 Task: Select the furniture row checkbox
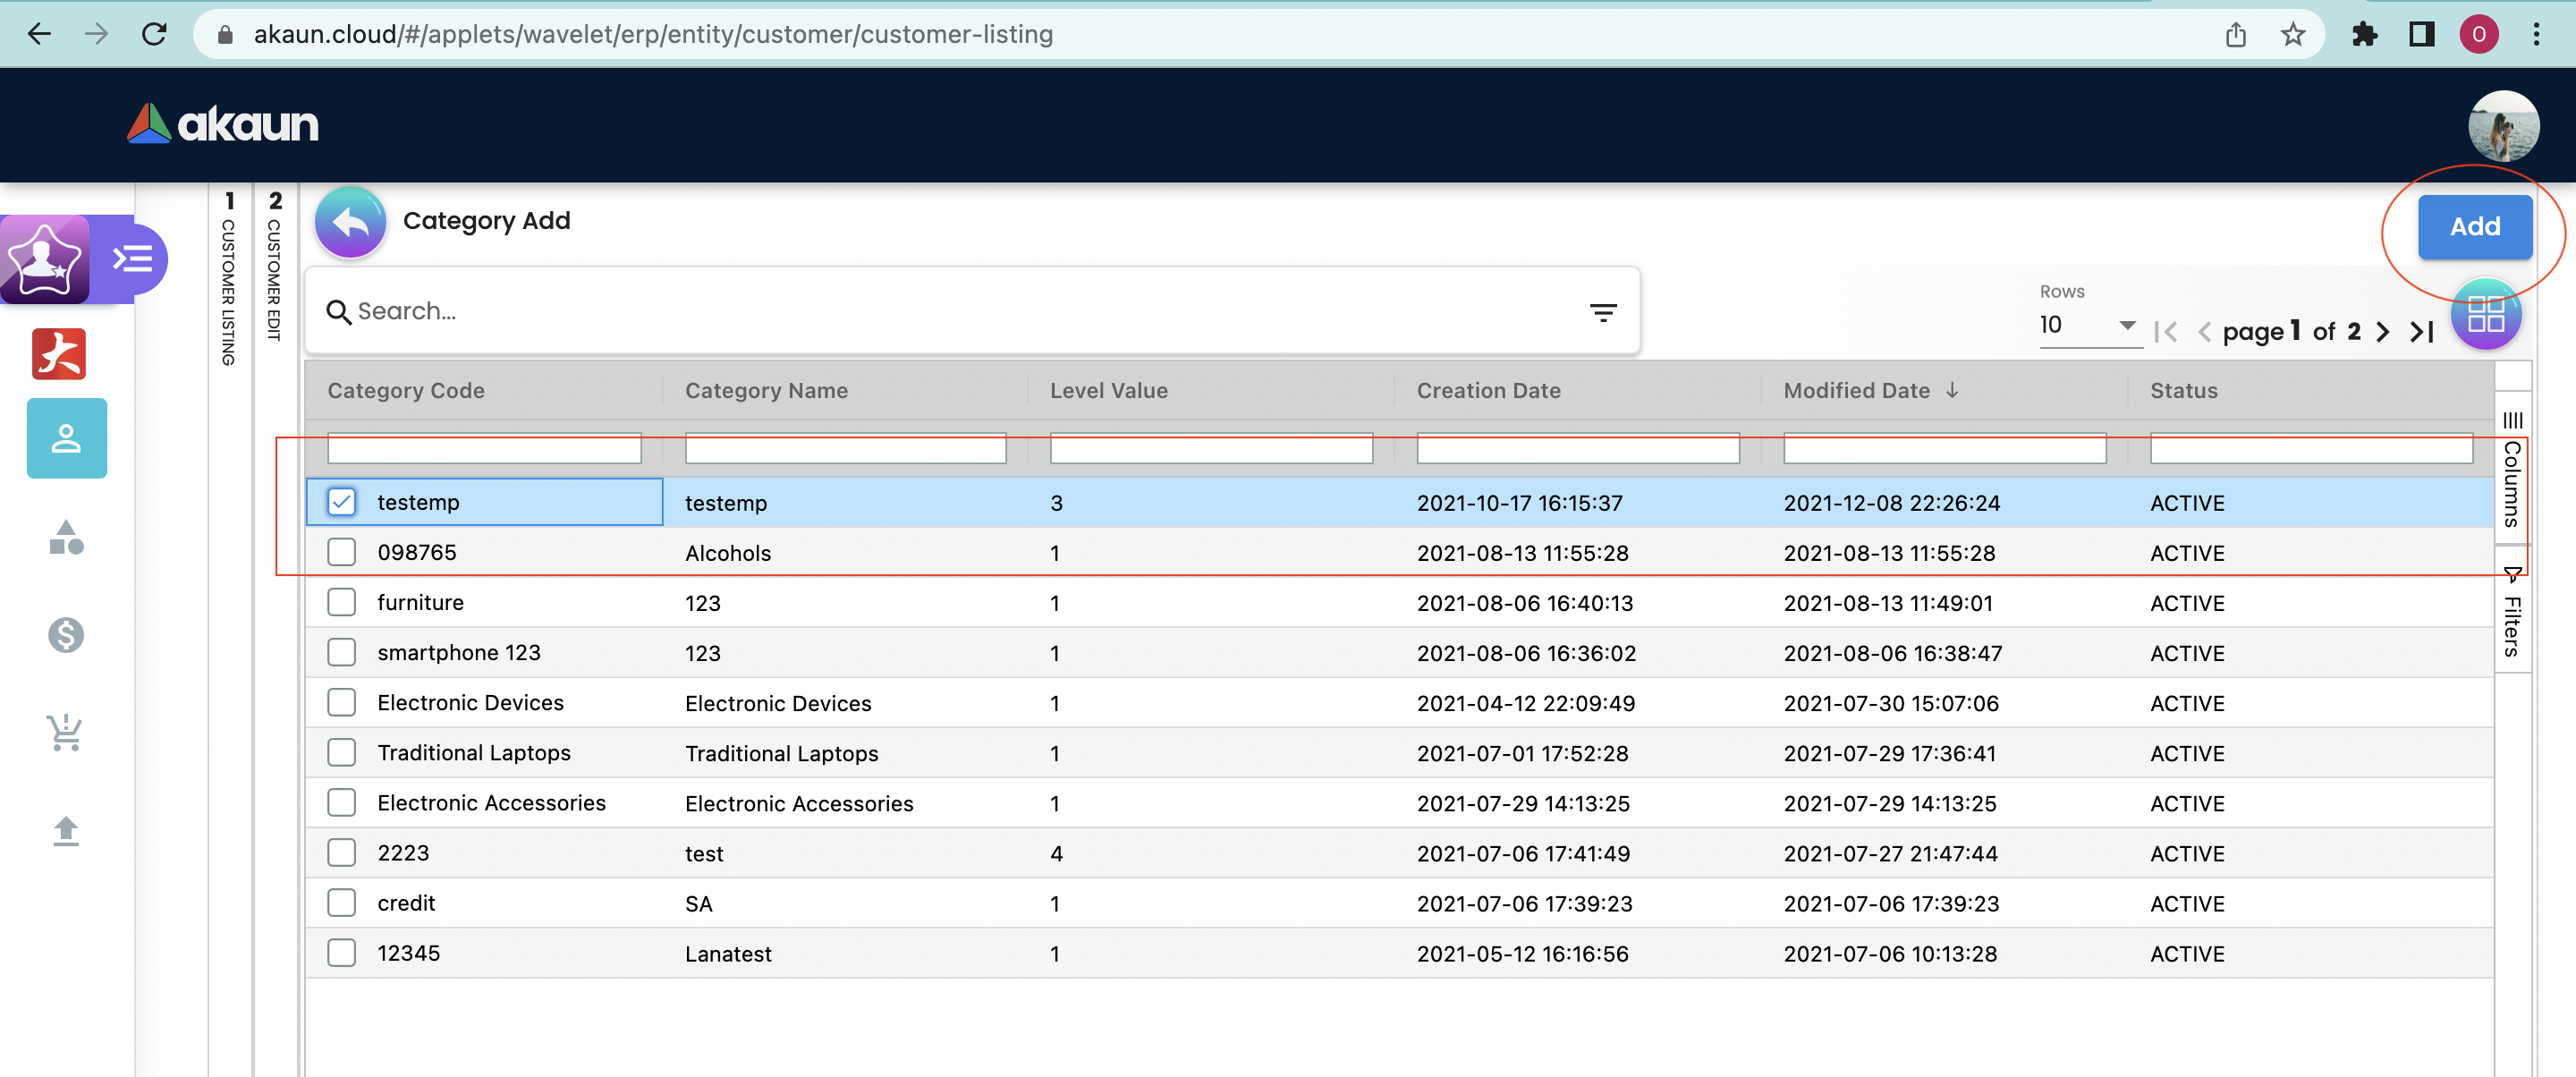pyautogui.click(x=342, y=602)
